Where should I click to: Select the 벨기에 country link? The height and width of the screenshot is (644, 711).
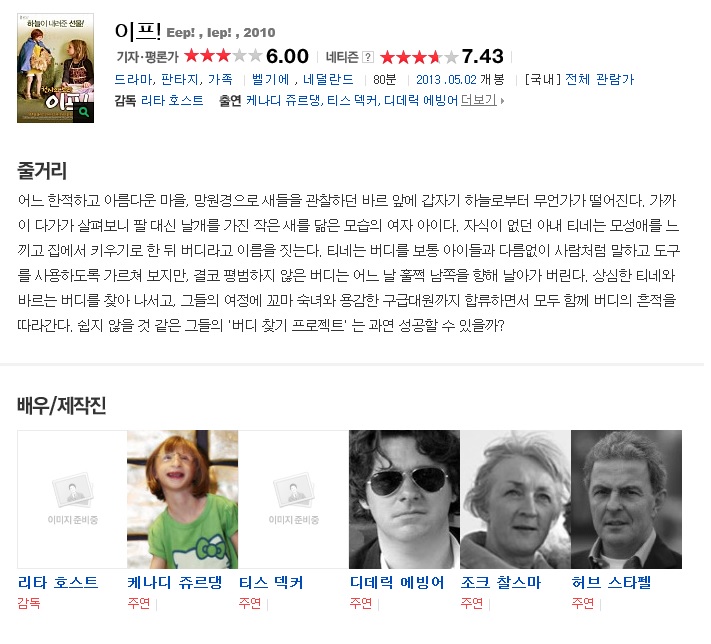click(271, 80)
